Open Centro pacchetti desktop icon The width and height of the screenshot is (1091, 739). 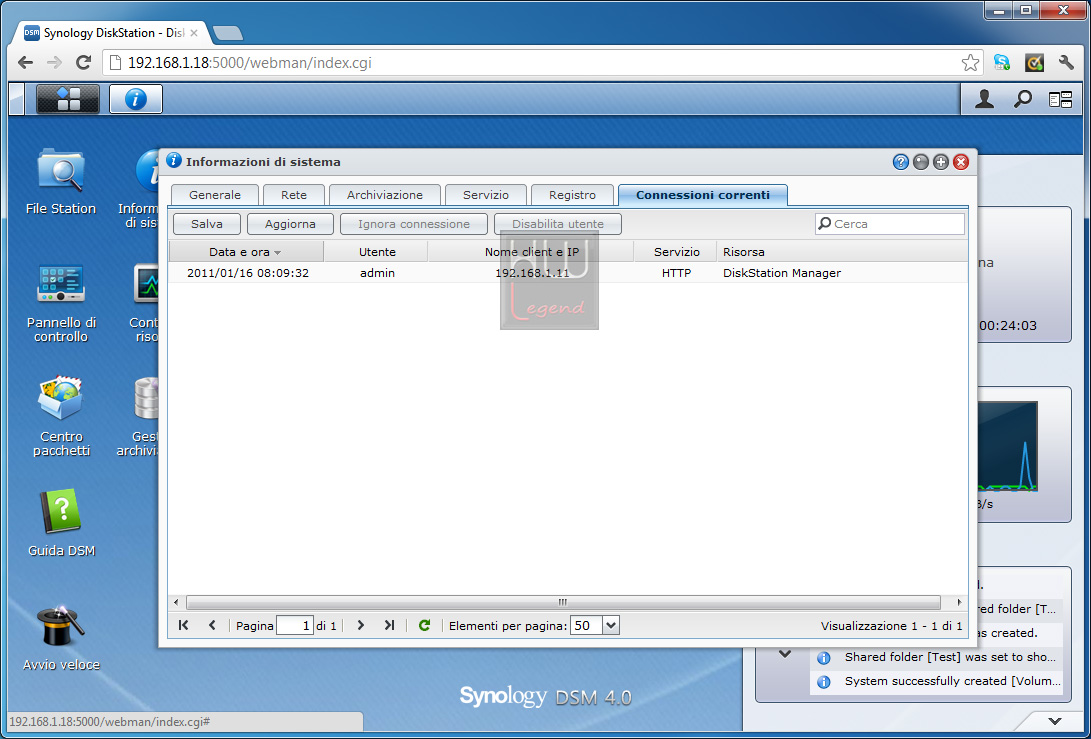pos(61,417)
